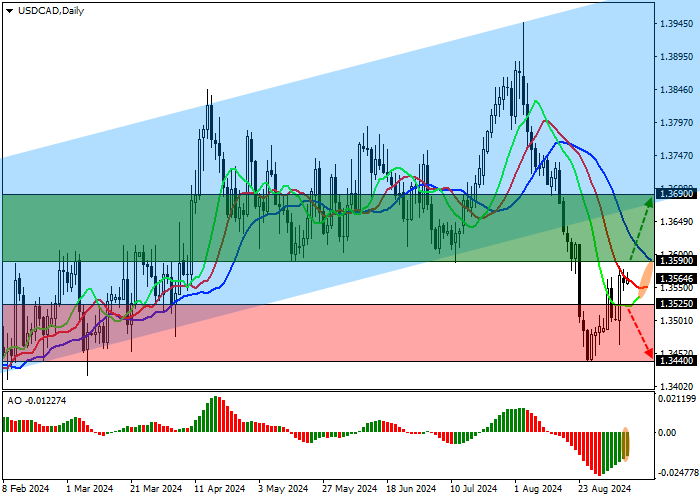Select the 3 May 2024 date label
This screenshot has width=700, height=500.
click(283, 488)
